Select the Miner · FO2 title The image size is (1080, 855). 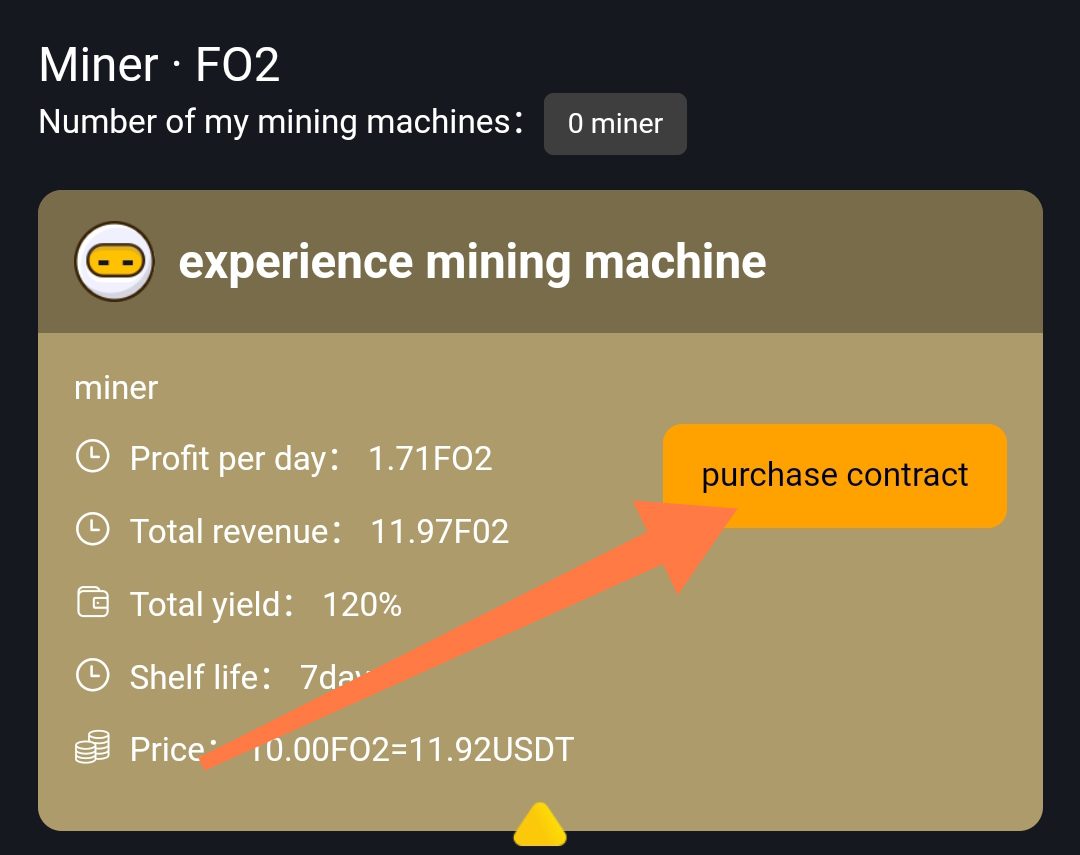coord(158,63)
